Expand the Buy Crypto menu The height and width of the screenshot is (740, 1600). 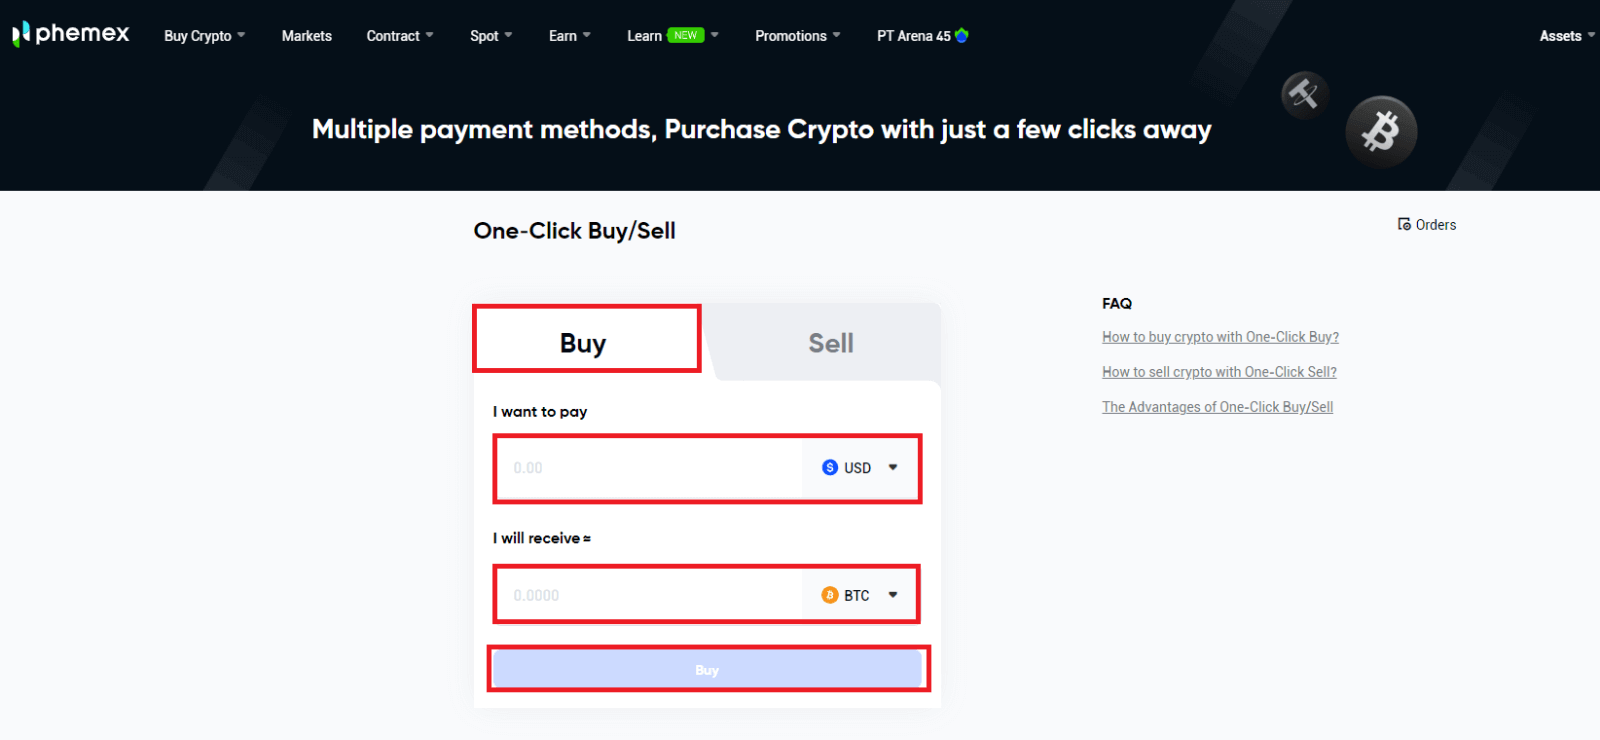(204, 36)
